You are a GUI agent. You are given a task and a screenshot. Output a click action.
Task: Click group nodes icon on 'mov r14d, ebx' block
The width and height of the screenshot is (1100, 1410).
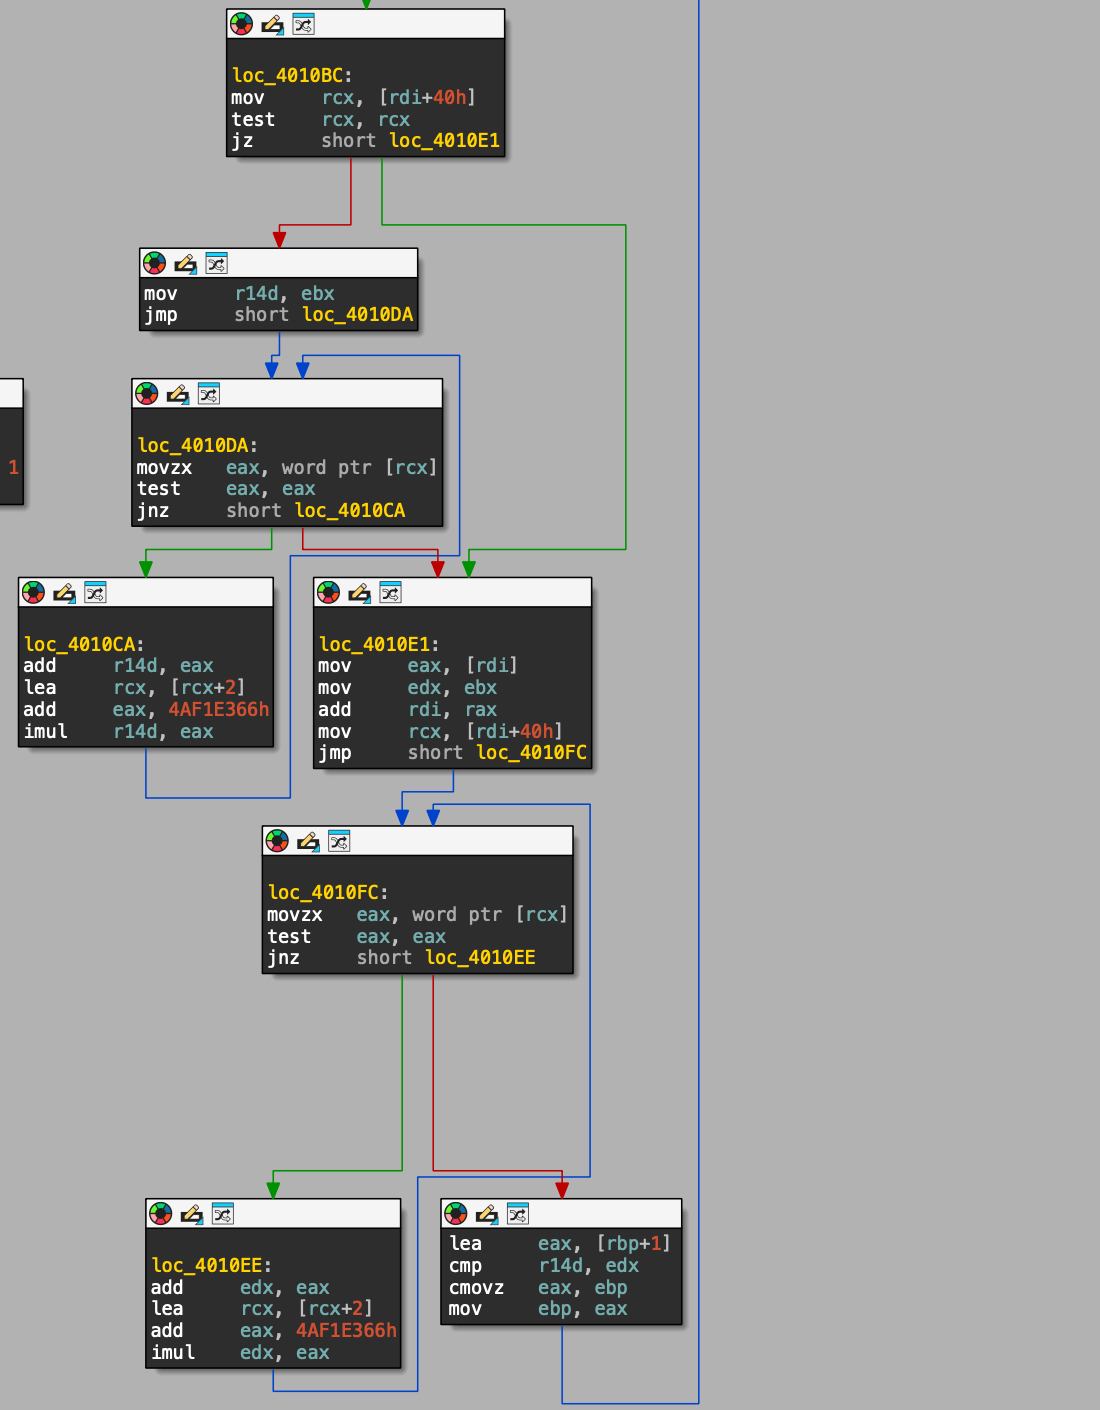click(217, 263)
